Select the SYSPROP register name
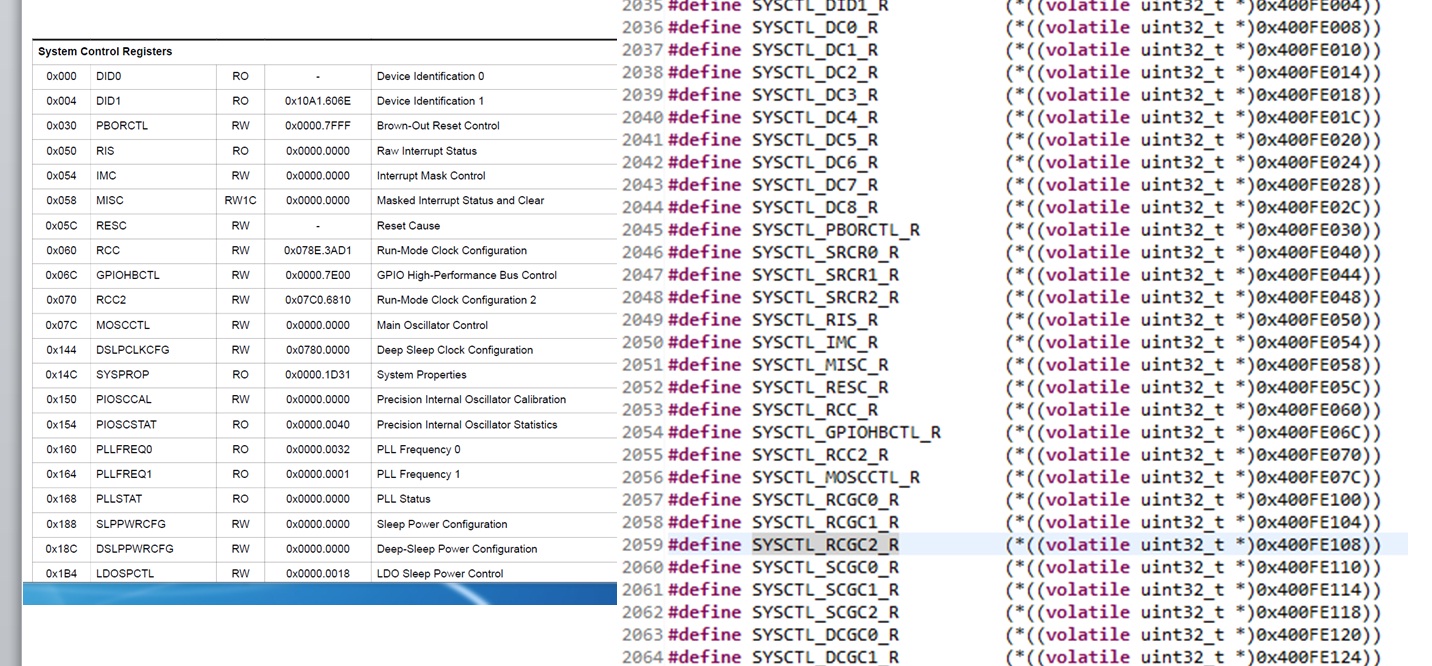 tap(121, 375)
